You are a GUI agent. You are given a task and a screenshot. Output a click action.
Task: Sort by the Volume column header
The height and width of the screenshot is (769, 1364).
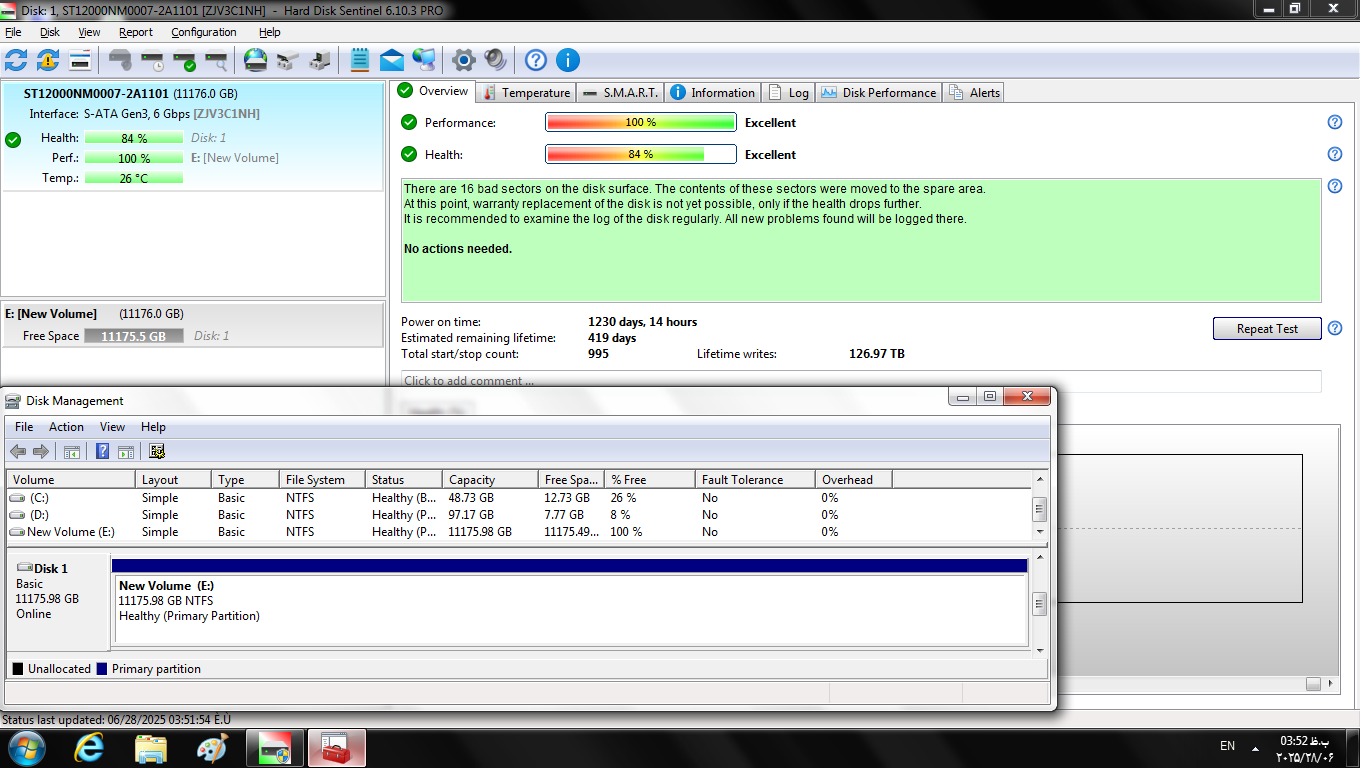[x=71, y=480]
